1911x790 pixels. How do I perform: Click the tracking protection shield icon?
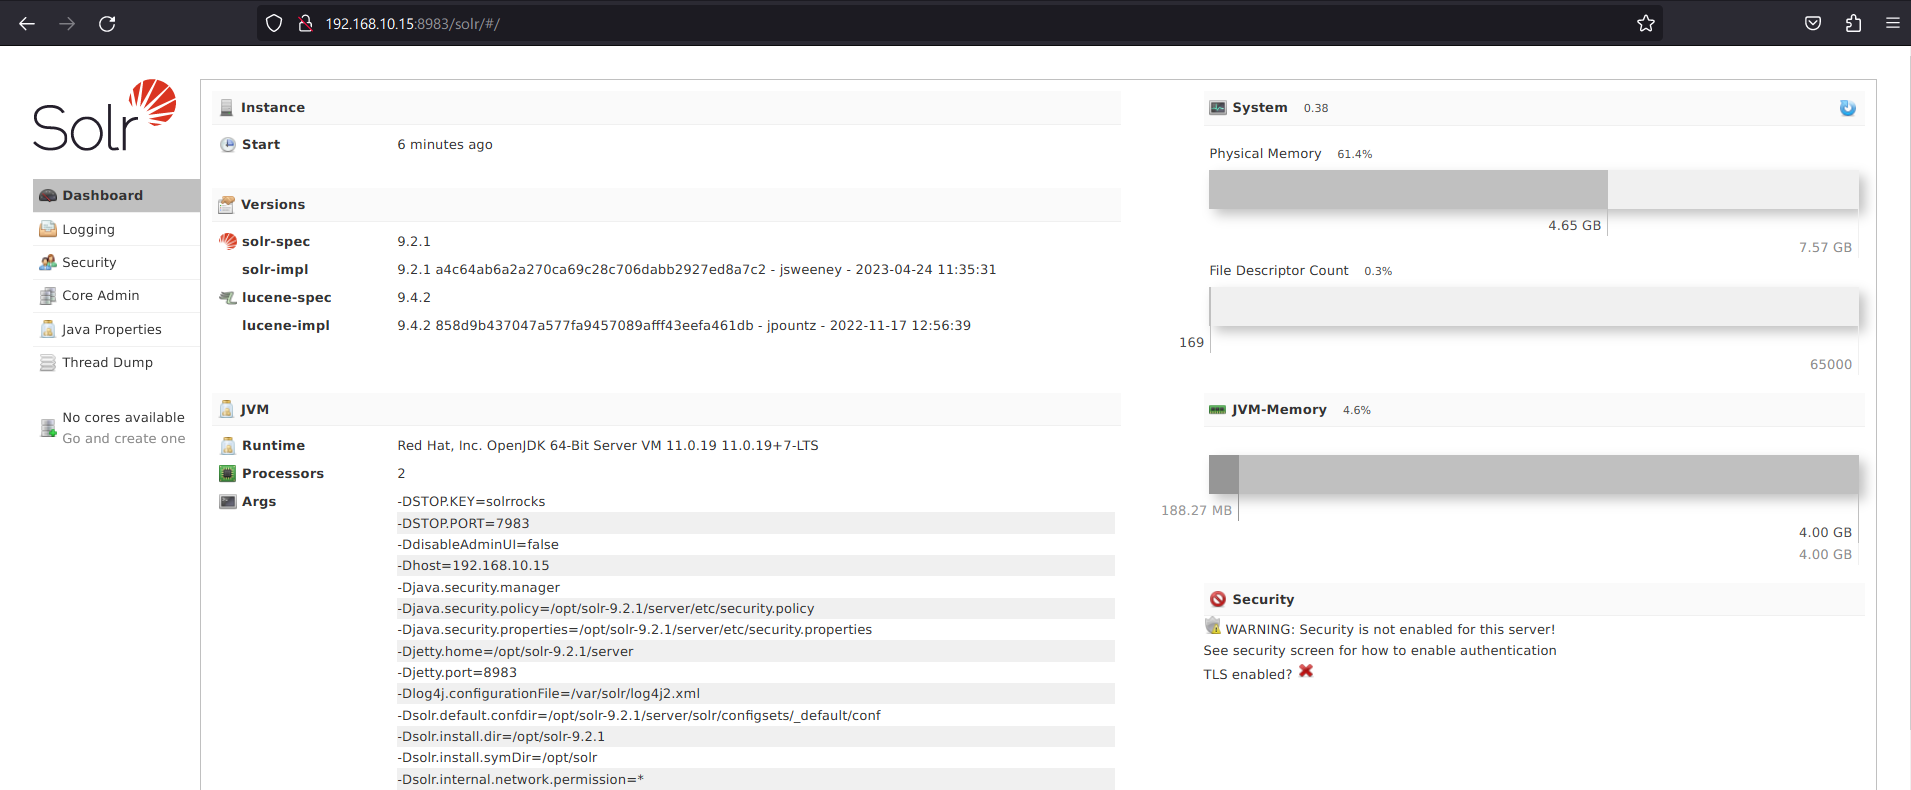274,23
